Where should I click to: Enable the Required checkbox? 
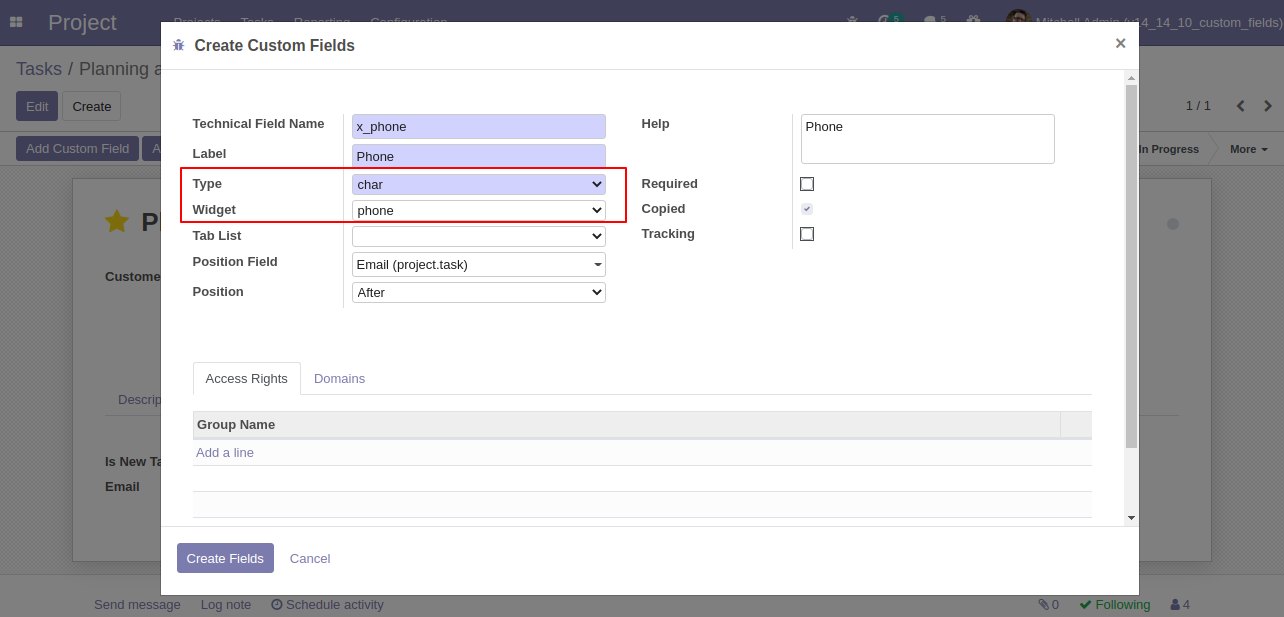coord(807,184)
